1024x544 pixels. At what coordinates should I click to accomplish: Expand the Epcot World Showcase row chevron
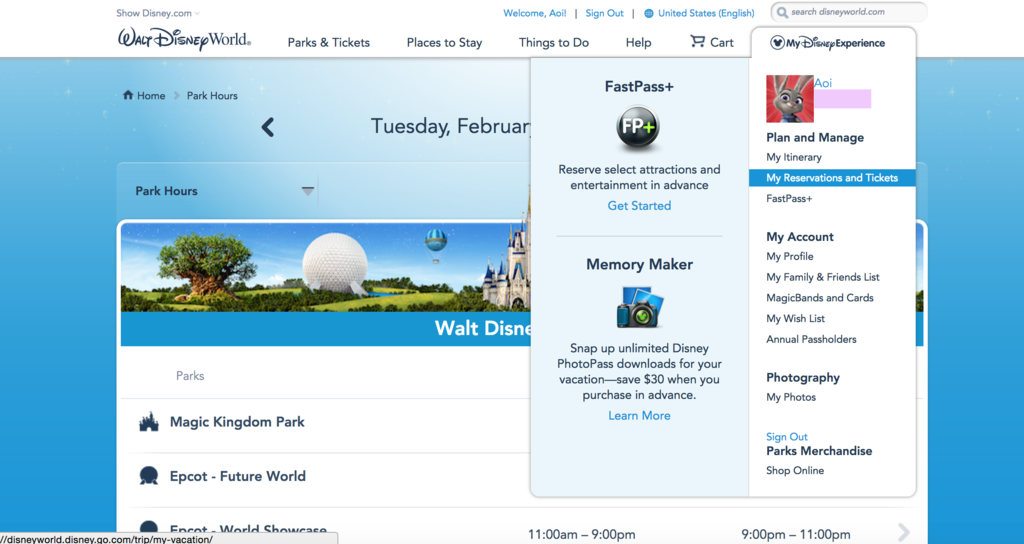pos(904,532)
